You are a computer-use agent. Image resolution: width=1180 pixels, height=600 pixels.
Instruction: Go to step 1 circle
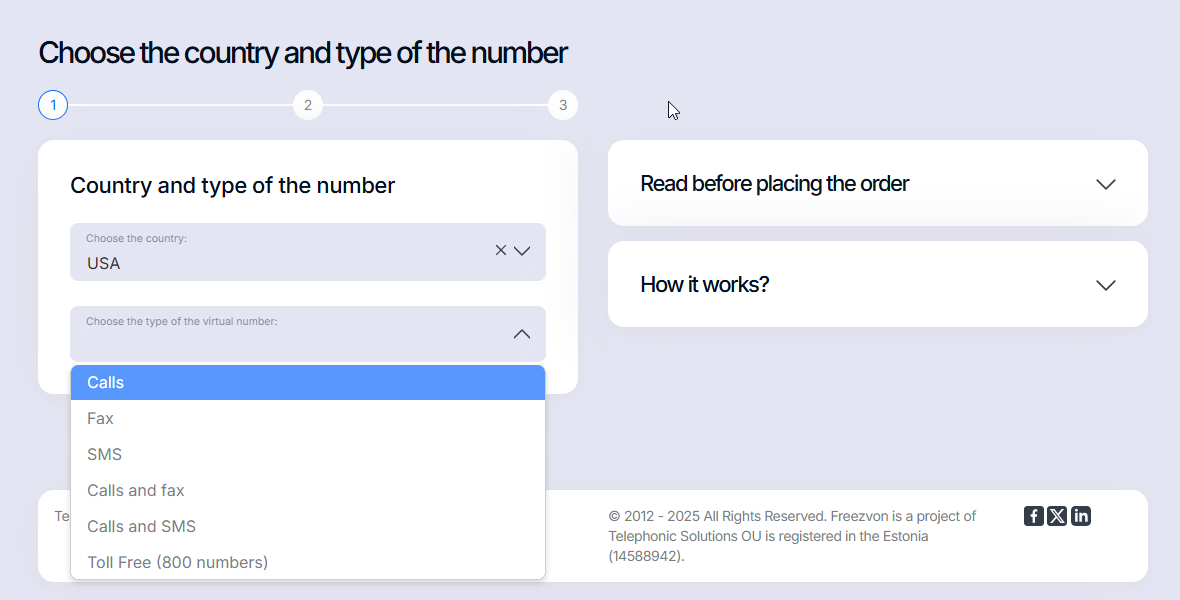point(53,105)
